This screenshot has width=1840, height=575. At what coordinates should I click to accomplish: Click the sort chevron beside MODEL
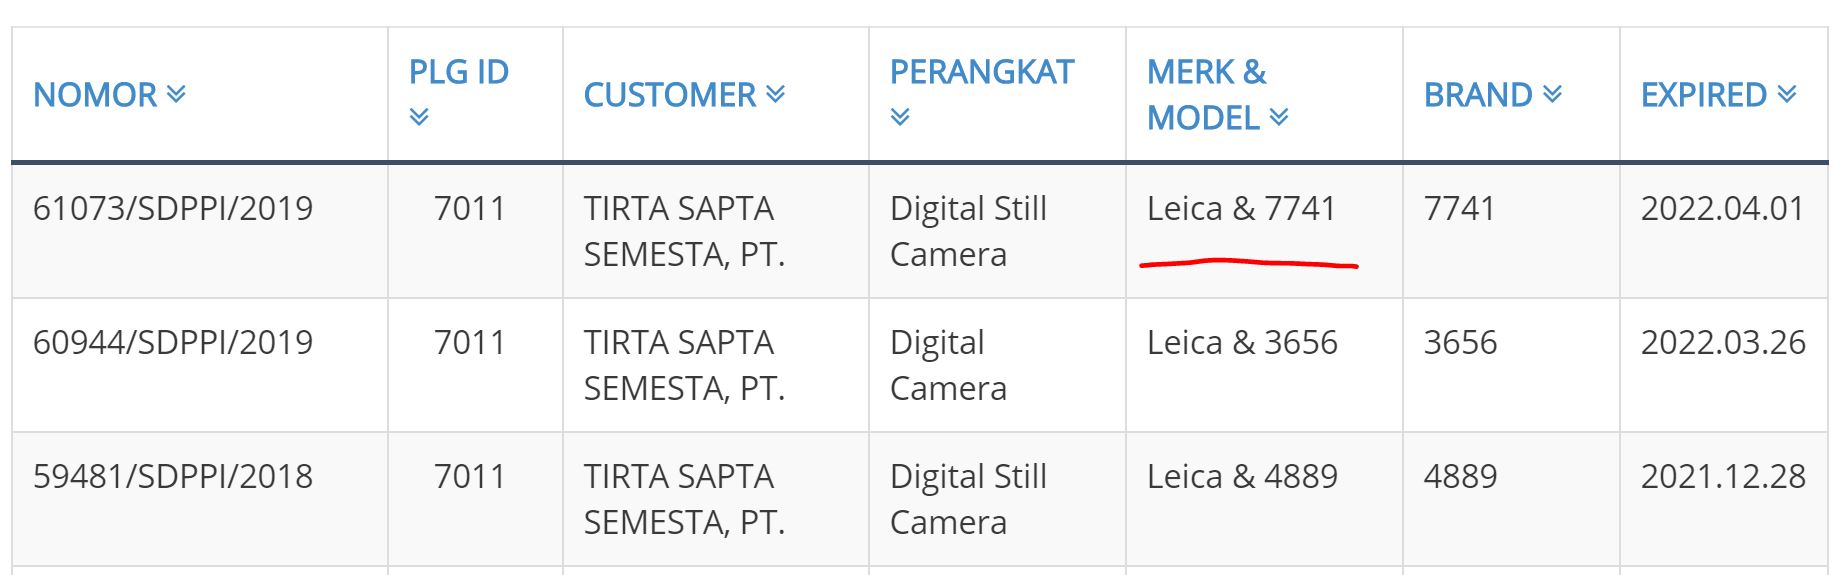1278,117
